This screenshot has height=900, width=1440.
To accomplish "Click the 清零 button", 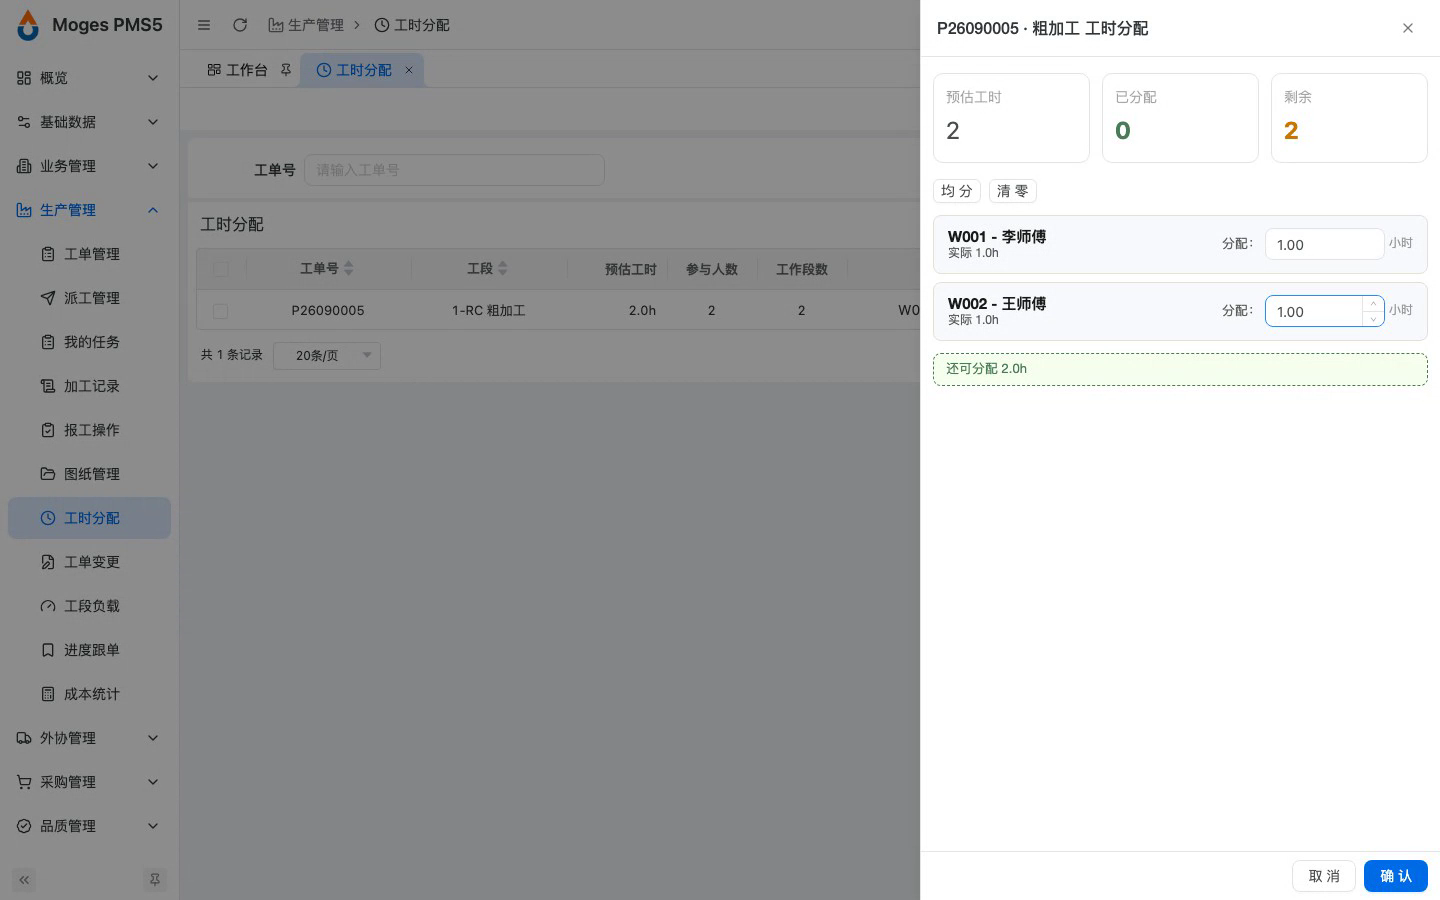I will pyautogui.click(x=1013, y=191).
